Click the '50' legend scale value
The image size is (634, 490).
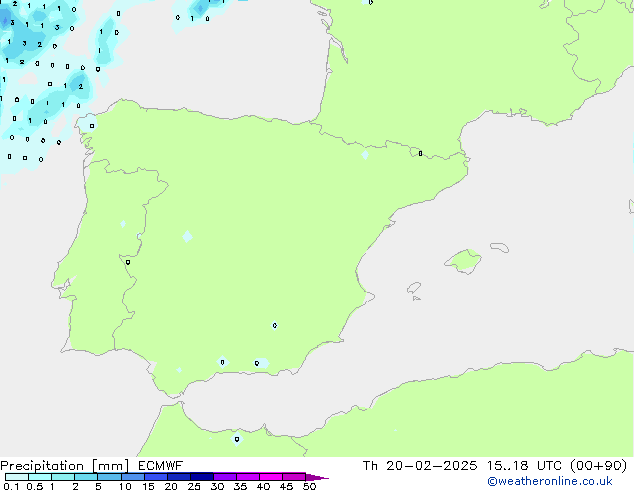click(309, 486)
